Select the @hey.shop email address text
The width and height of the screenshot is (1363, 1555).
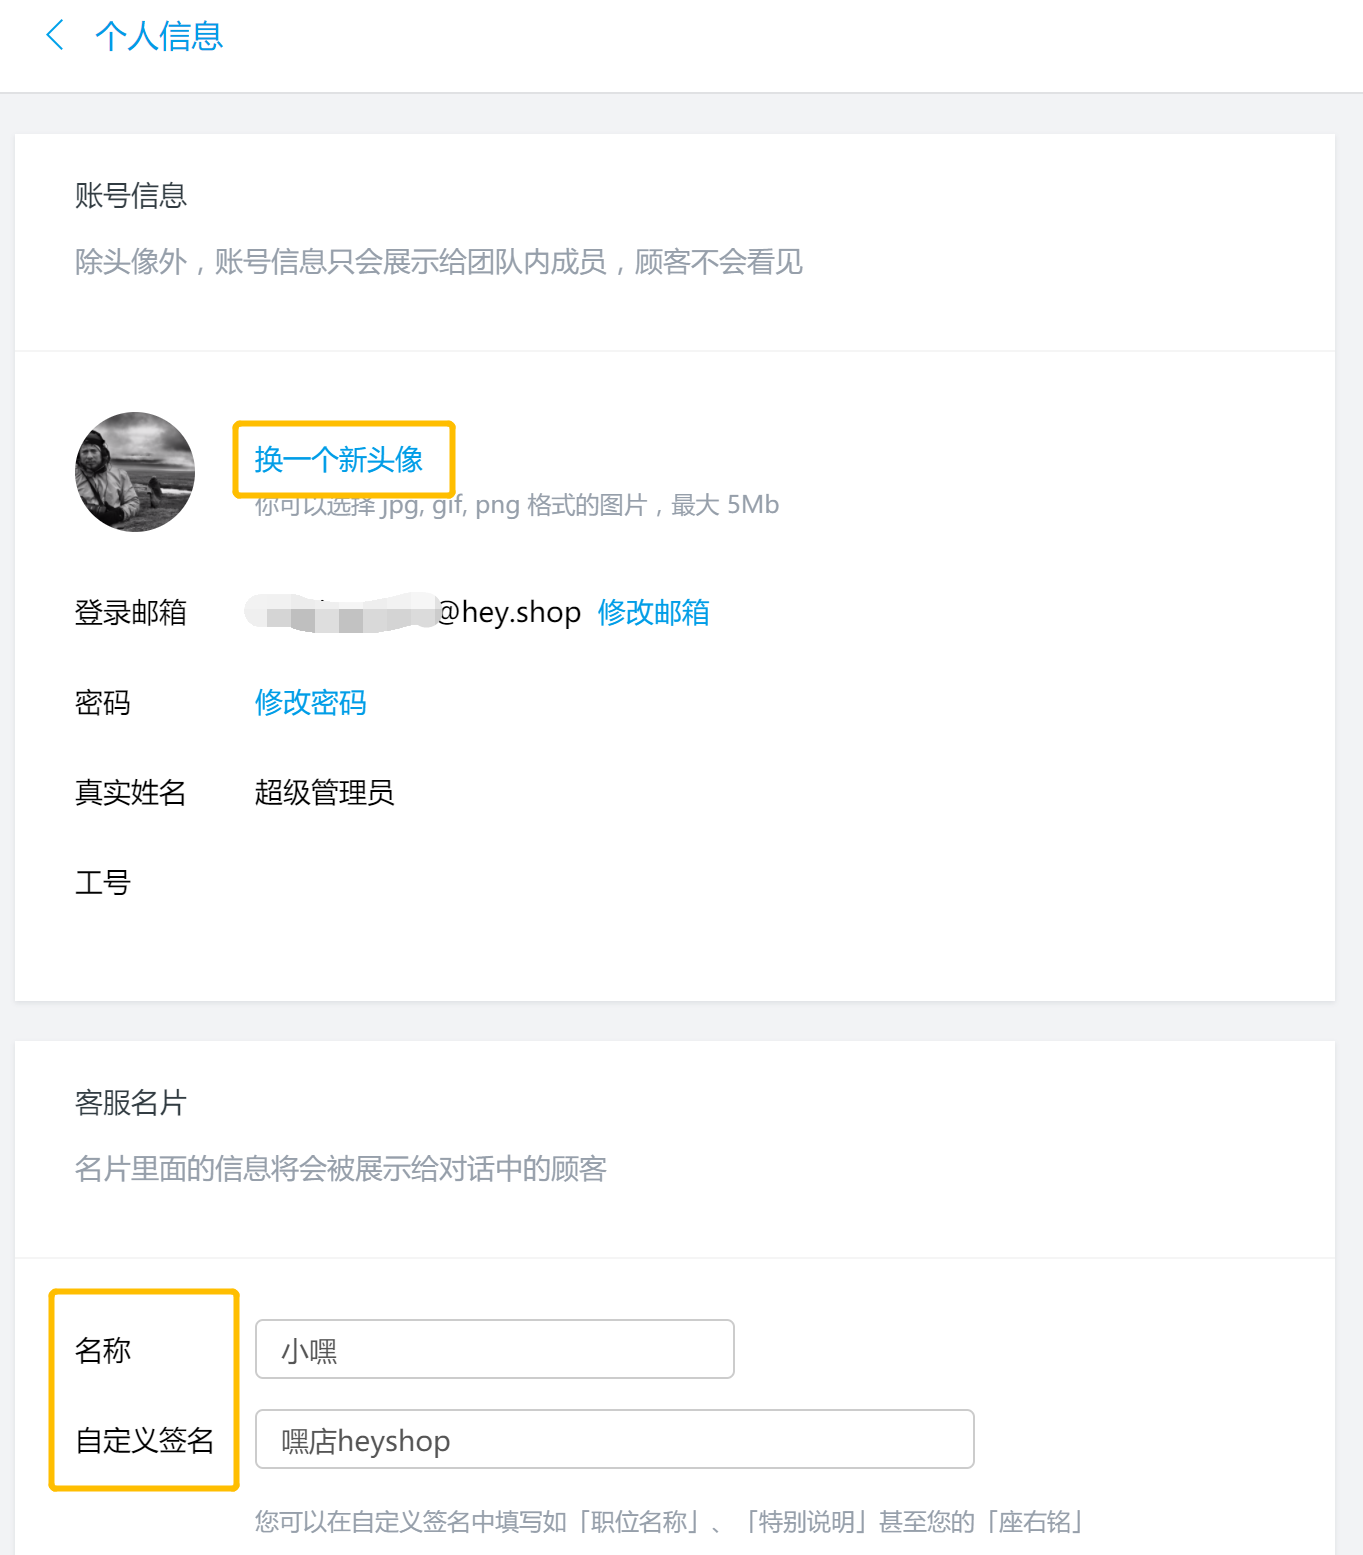tap(413, 612)
